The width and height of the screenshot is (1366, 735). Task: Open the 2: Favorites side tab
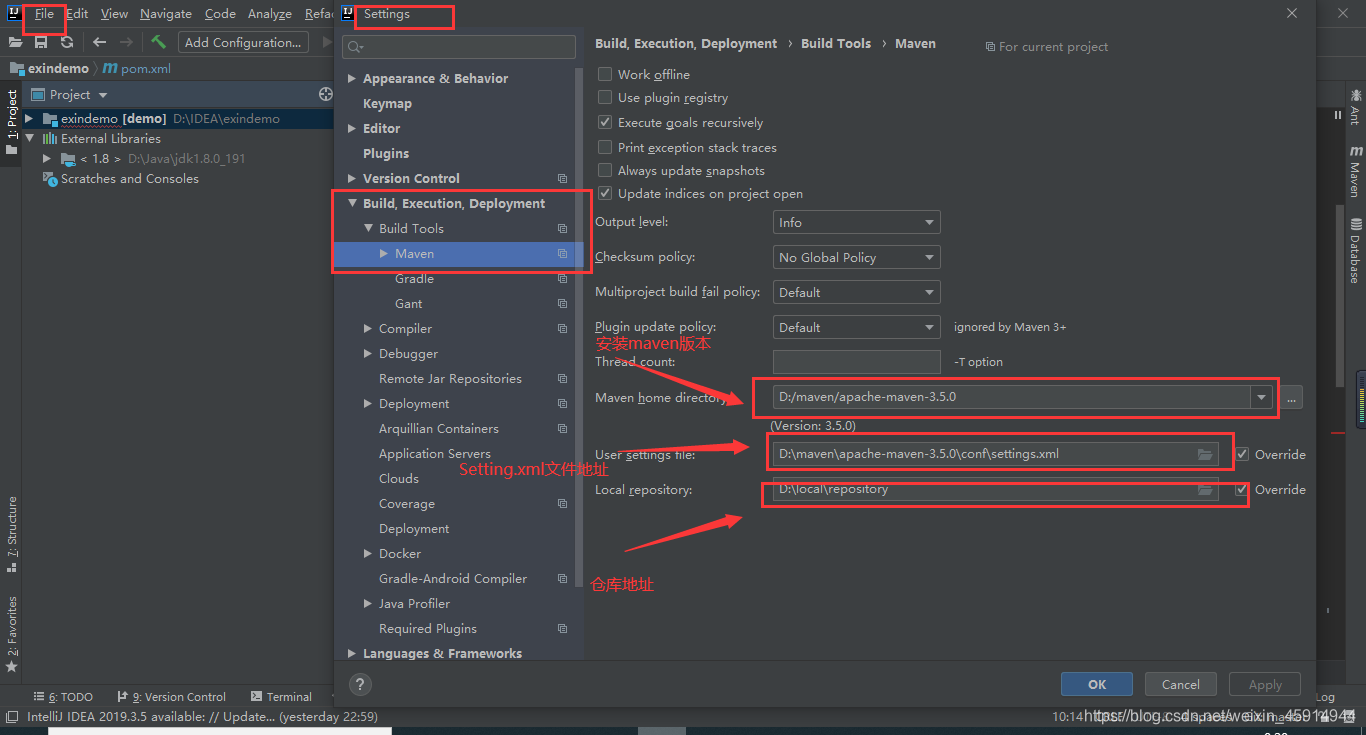click(12, 633)
